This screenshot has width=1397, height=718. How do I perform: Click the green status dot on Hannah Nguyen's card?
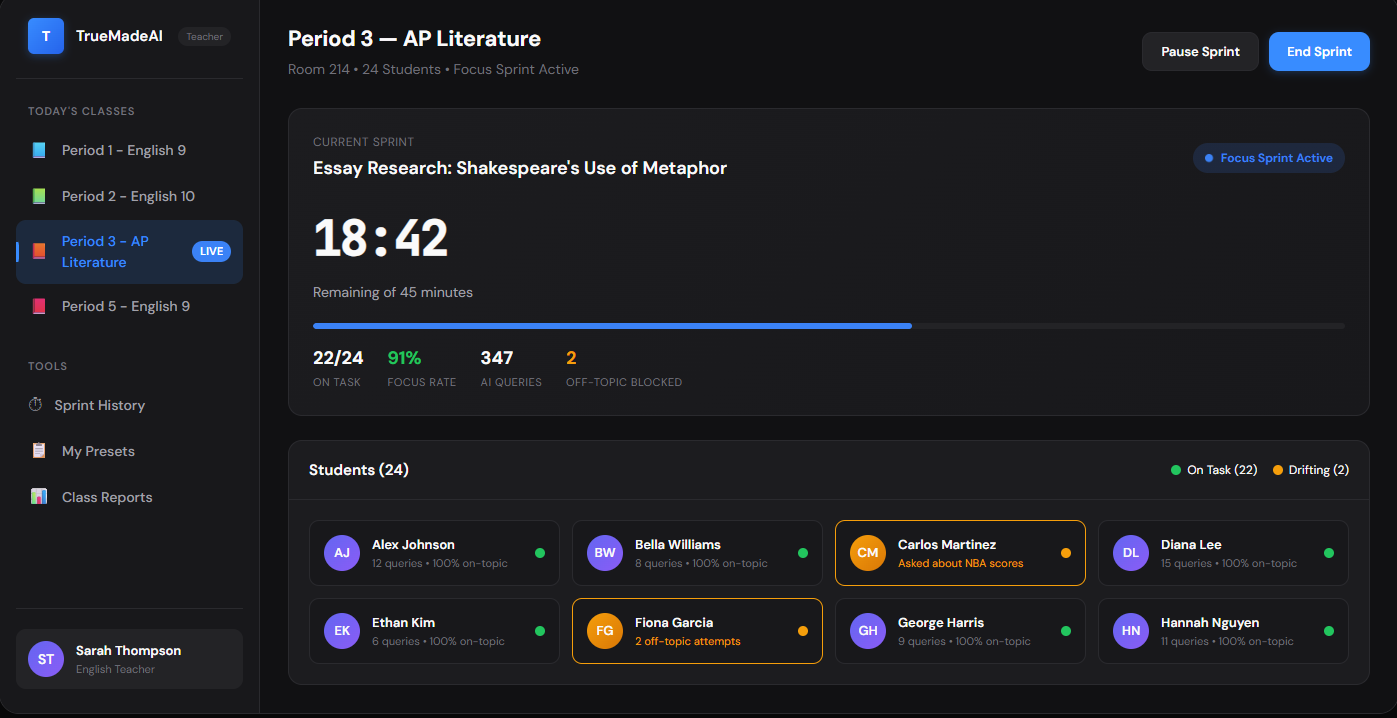pyautogui.click(x=1329, y=631)
